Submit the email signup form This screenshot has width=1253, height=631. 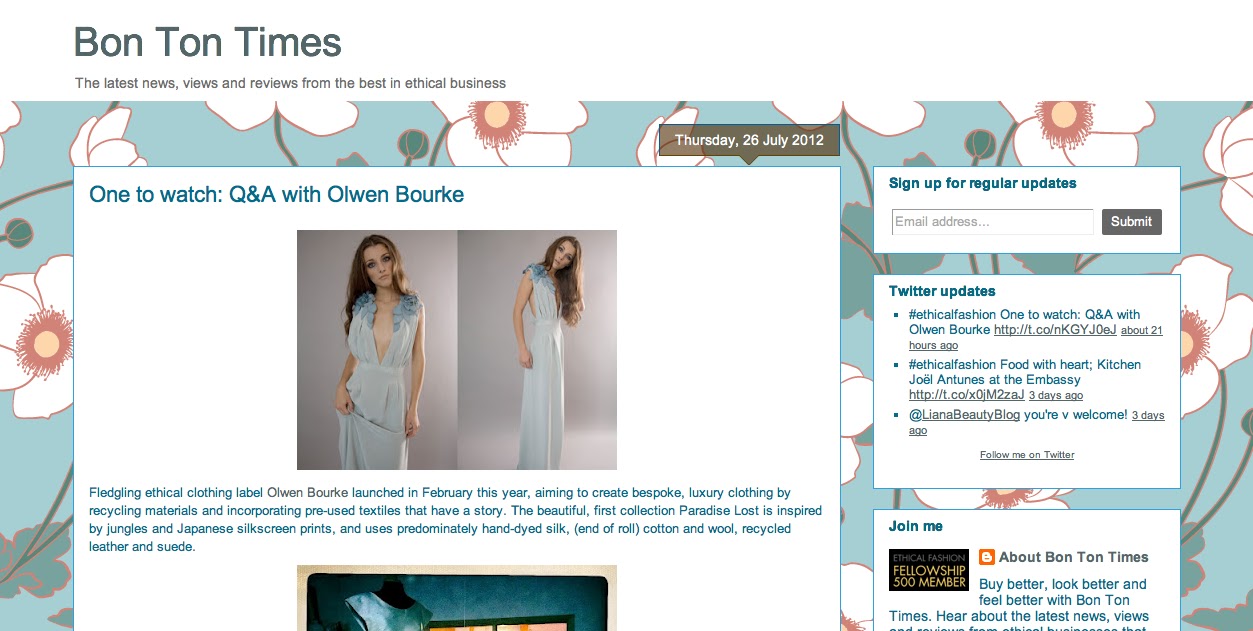point(1131,222)
